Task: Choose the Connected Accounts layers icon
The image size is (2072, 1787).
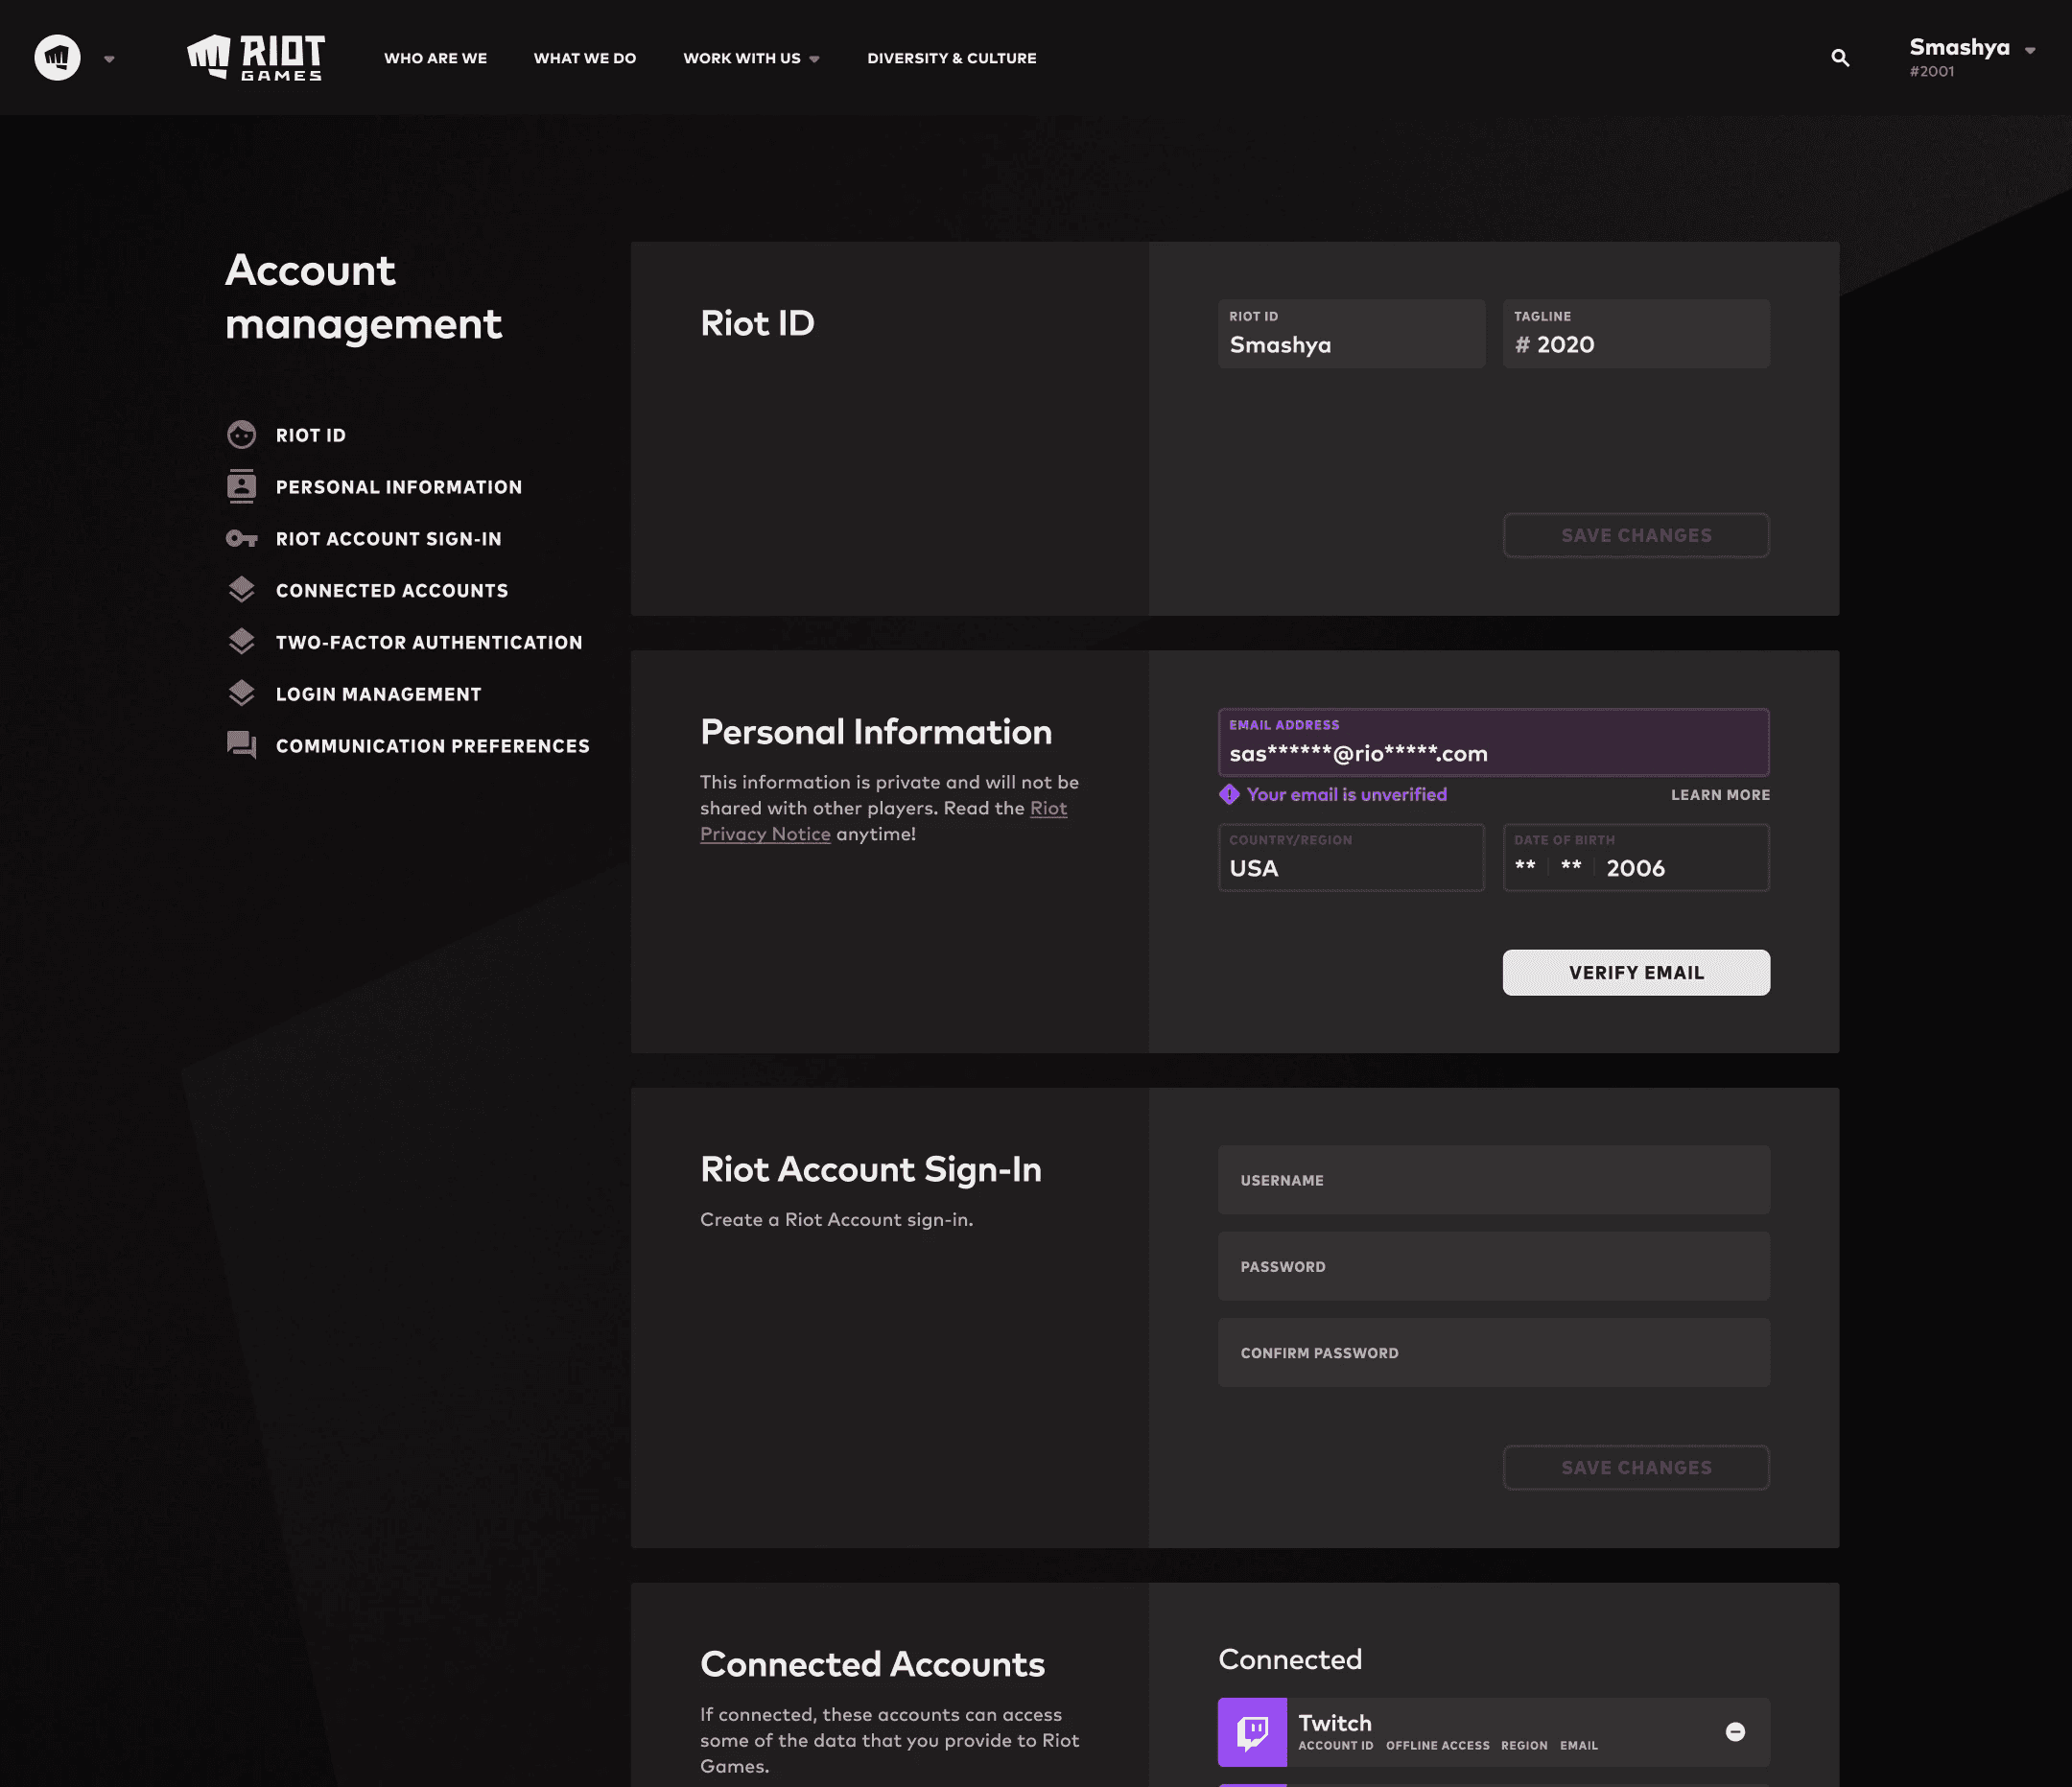Action: pyautogui.click(x=241, y=590)
